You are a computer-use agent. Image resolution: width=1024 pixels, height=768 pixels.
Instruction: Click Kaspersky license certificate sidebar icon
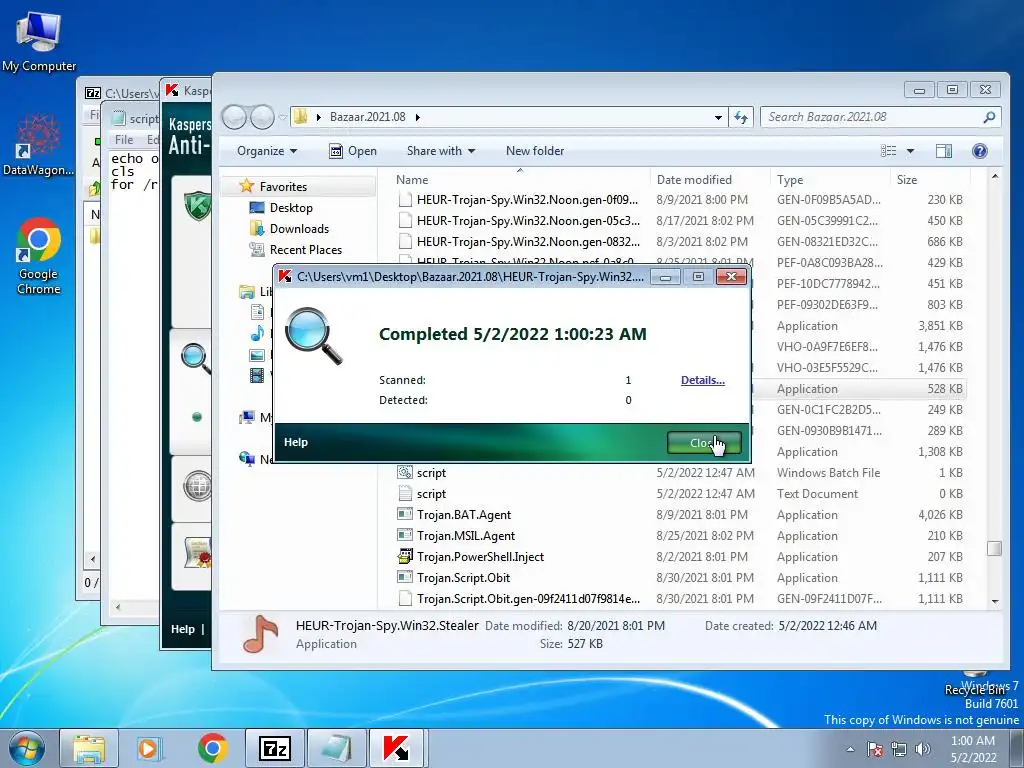(x=198, y=552)
